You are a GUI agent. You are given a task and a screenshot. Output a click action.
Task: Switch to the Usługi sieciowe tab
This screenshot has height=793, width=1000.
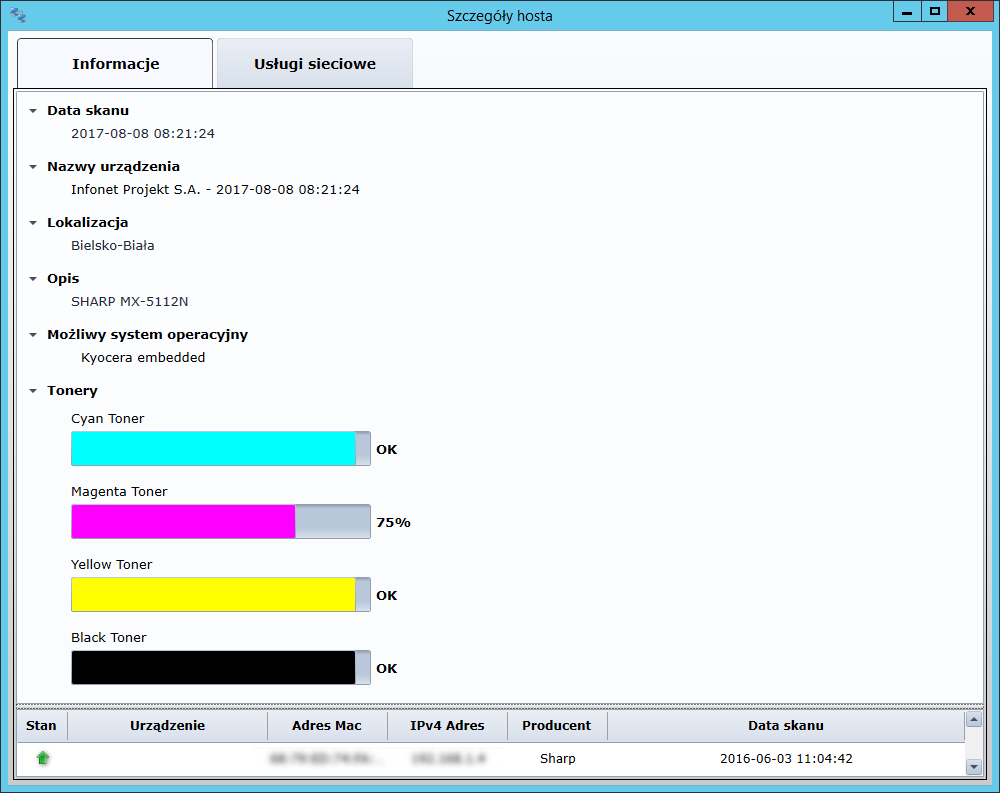pyautogui.click(x=314, y=64)
